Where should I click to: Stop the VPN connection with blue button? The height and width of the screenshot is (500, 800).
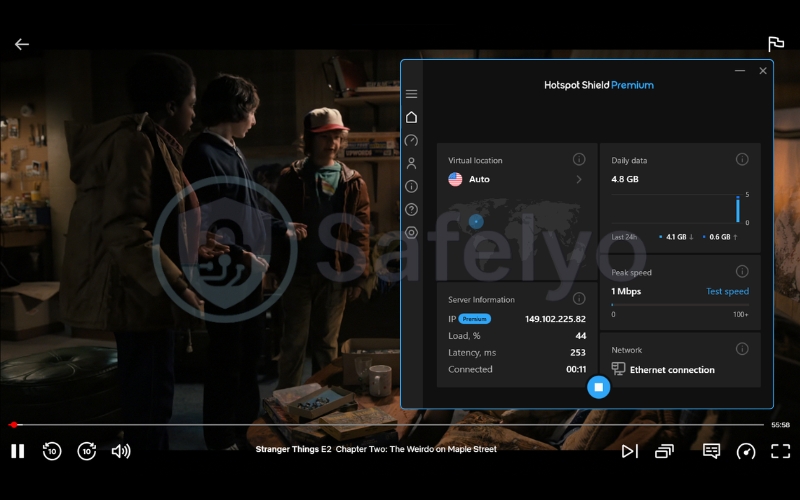(x=598, y=387)
